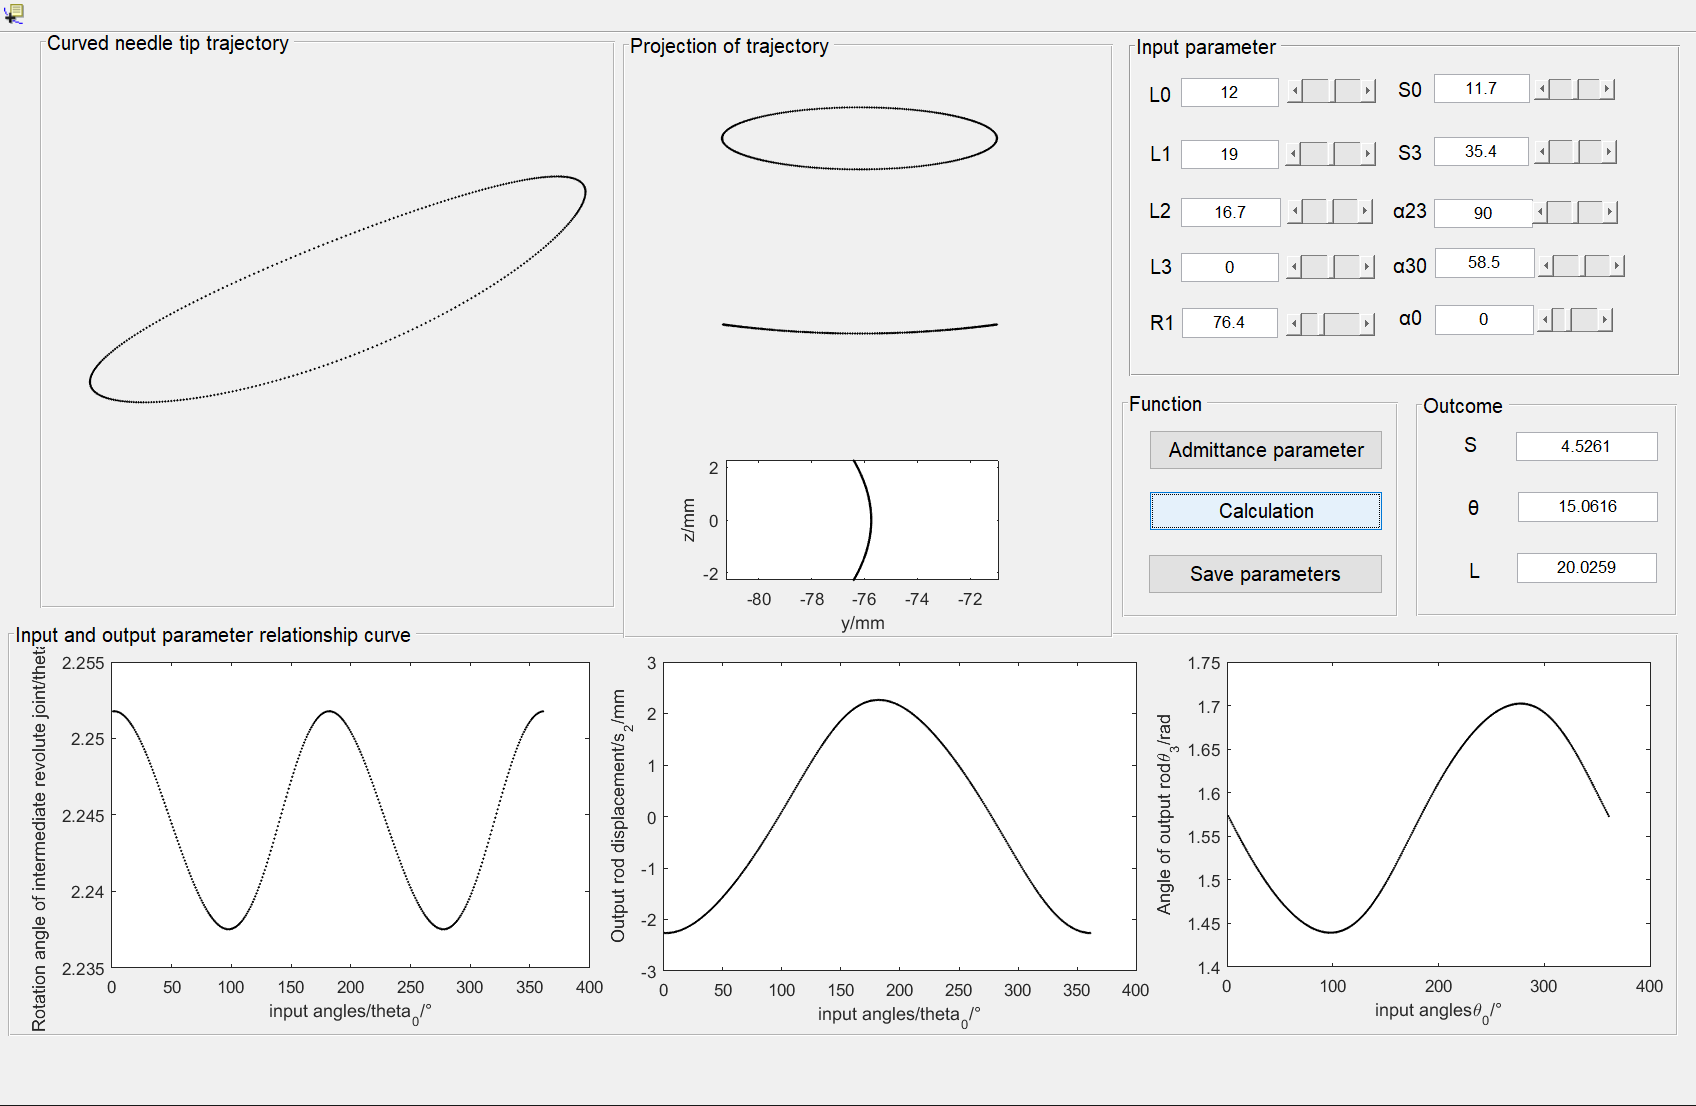This screenshot has height=1106, width=1696.
Task: Click right arrow of α0 slider
Action: tap(1604, 320)
